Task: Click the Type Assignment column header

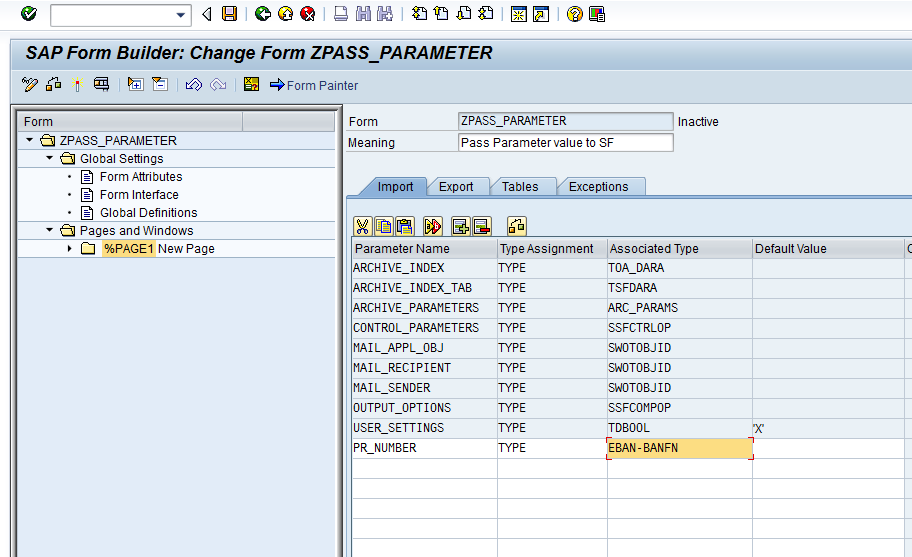Action: 552,249
